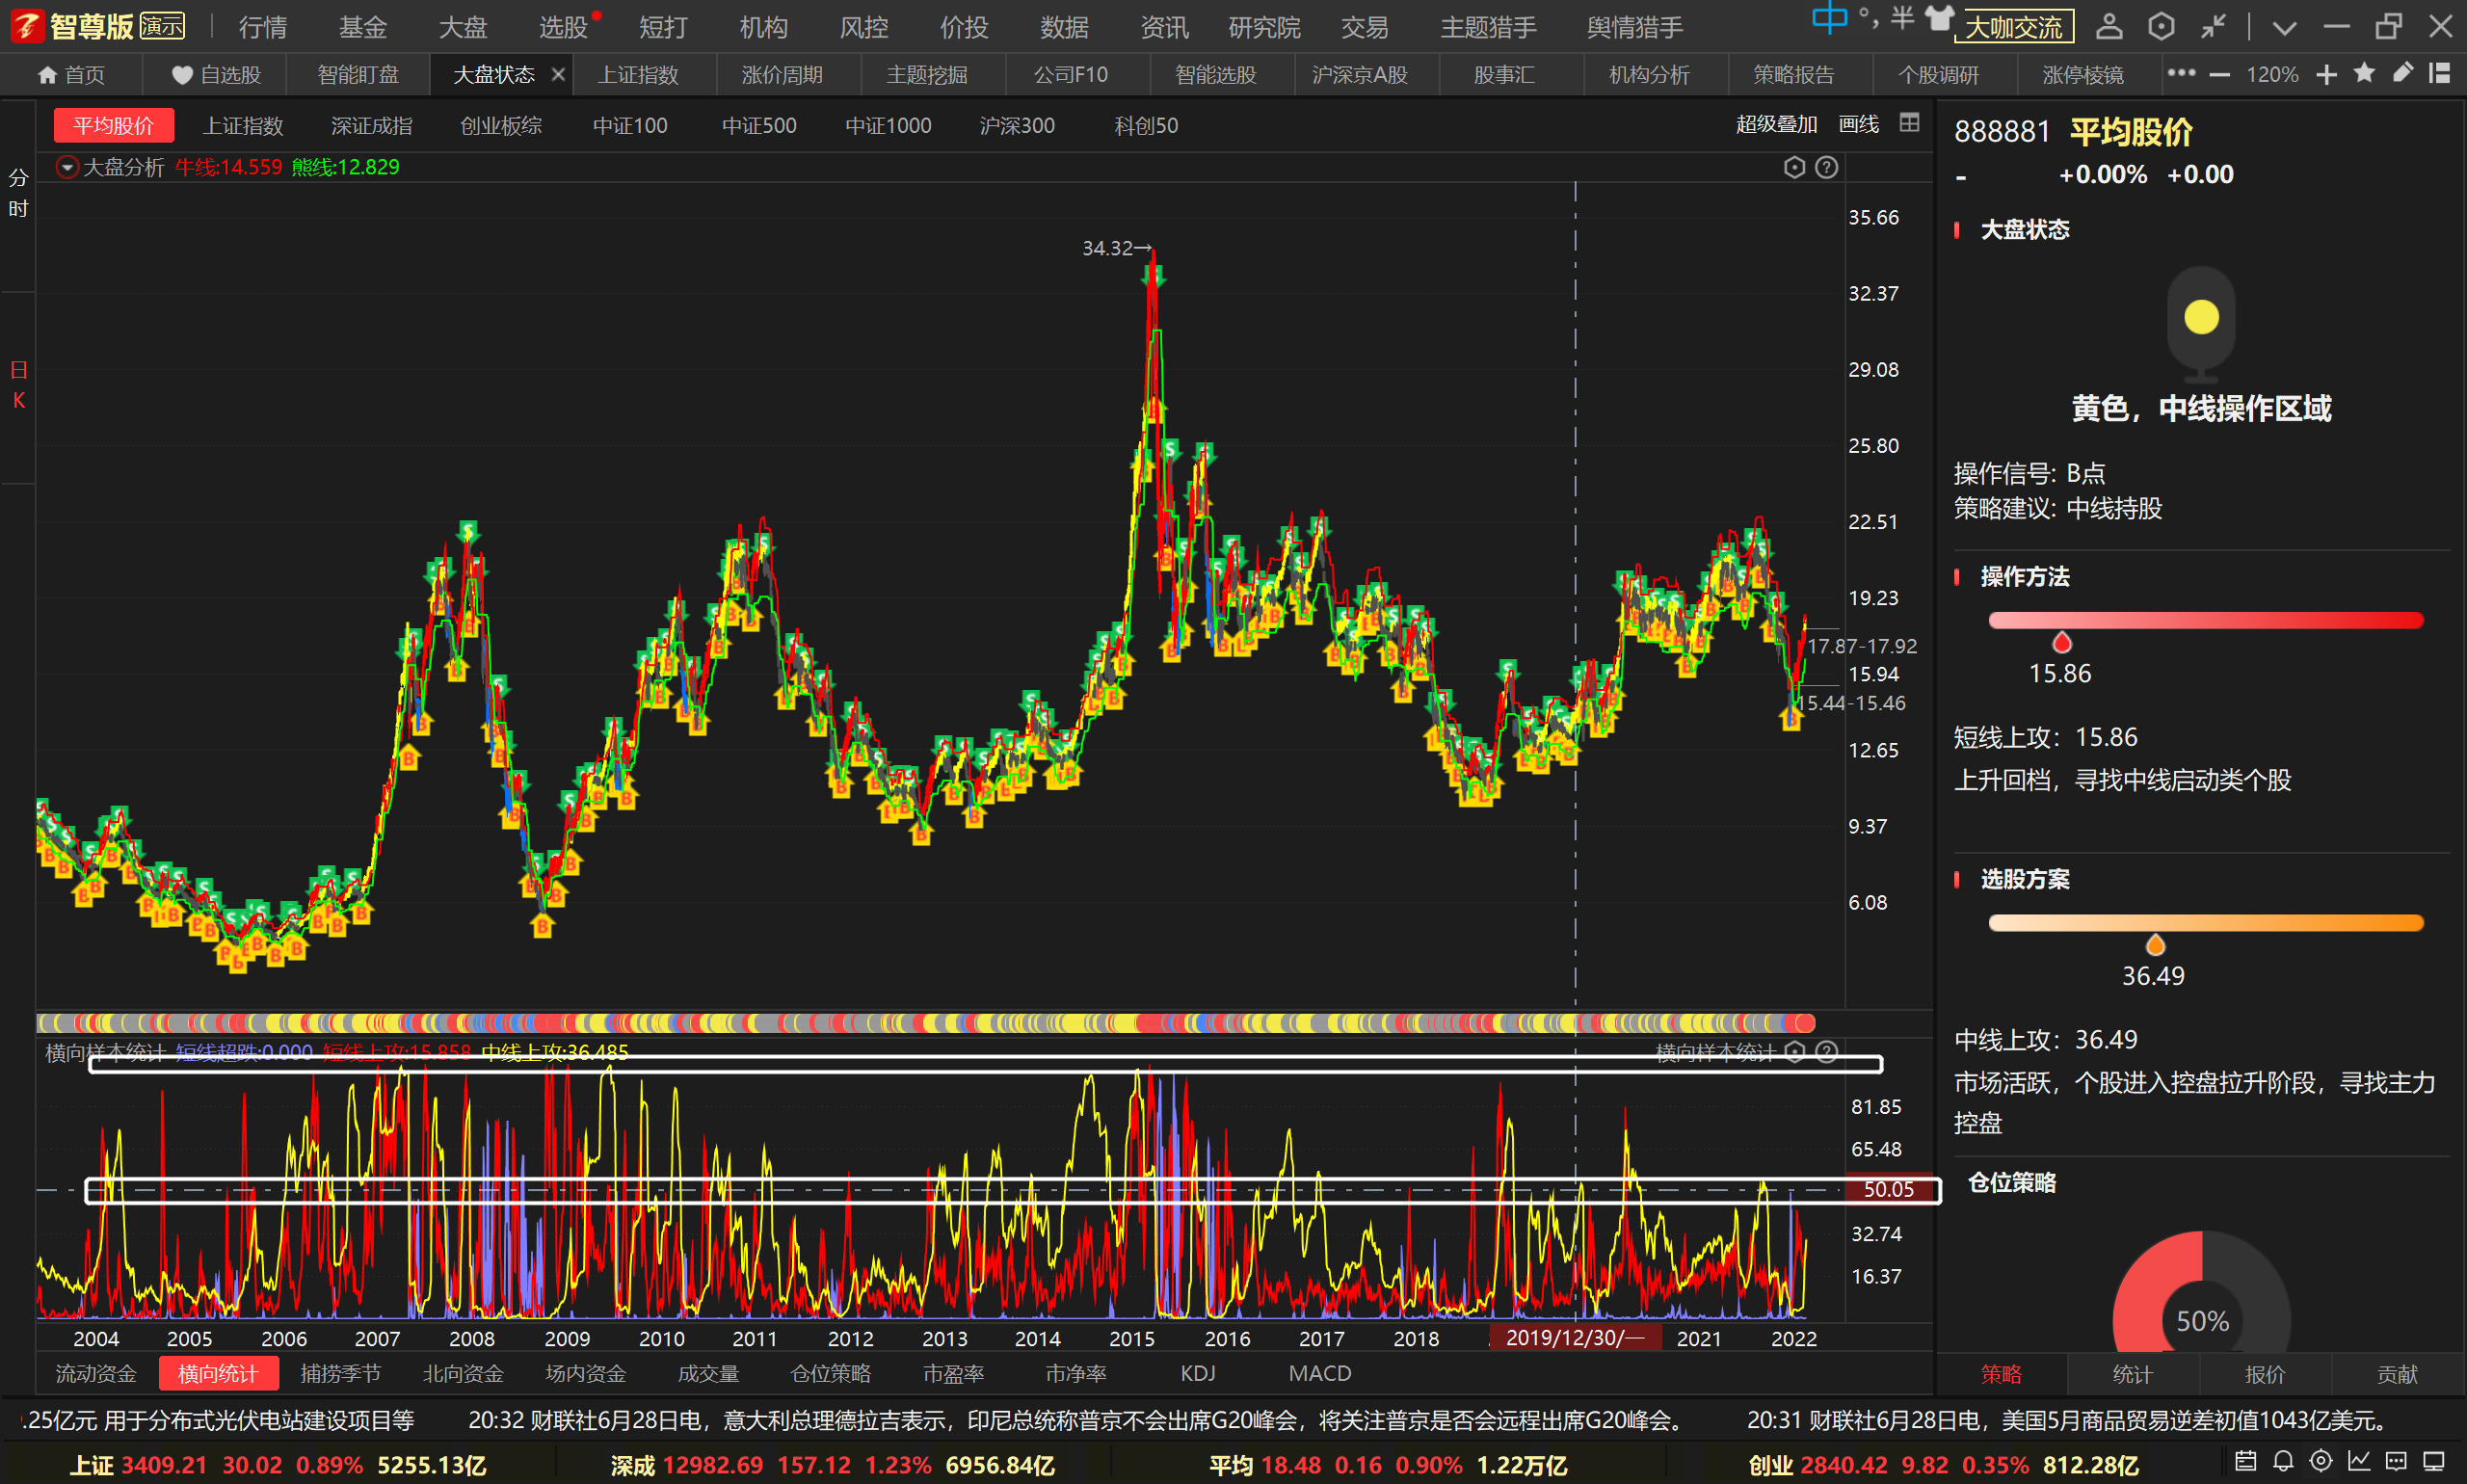This screenshot has width=2467, height=1484.
Task: Click the 演示 demo badge
Action: [x=162, y=26]
